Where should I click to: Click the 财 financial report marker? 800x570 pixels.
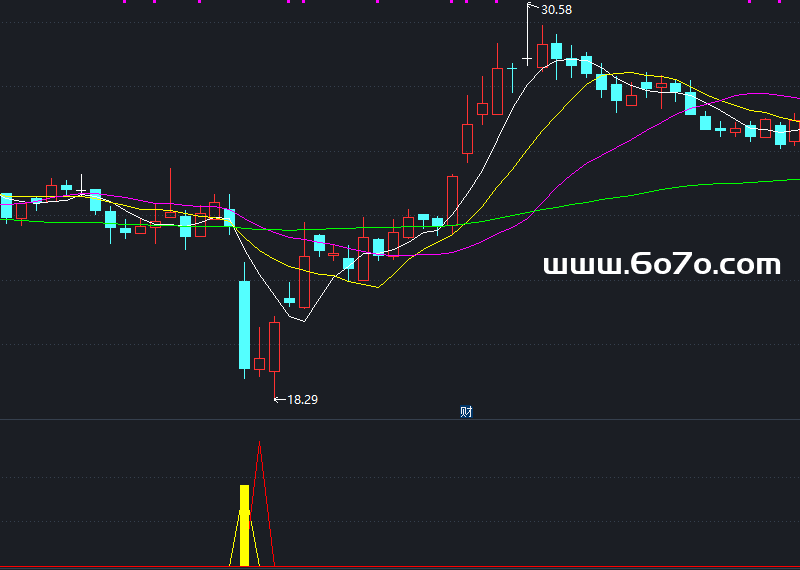click(x=466, y=412)
